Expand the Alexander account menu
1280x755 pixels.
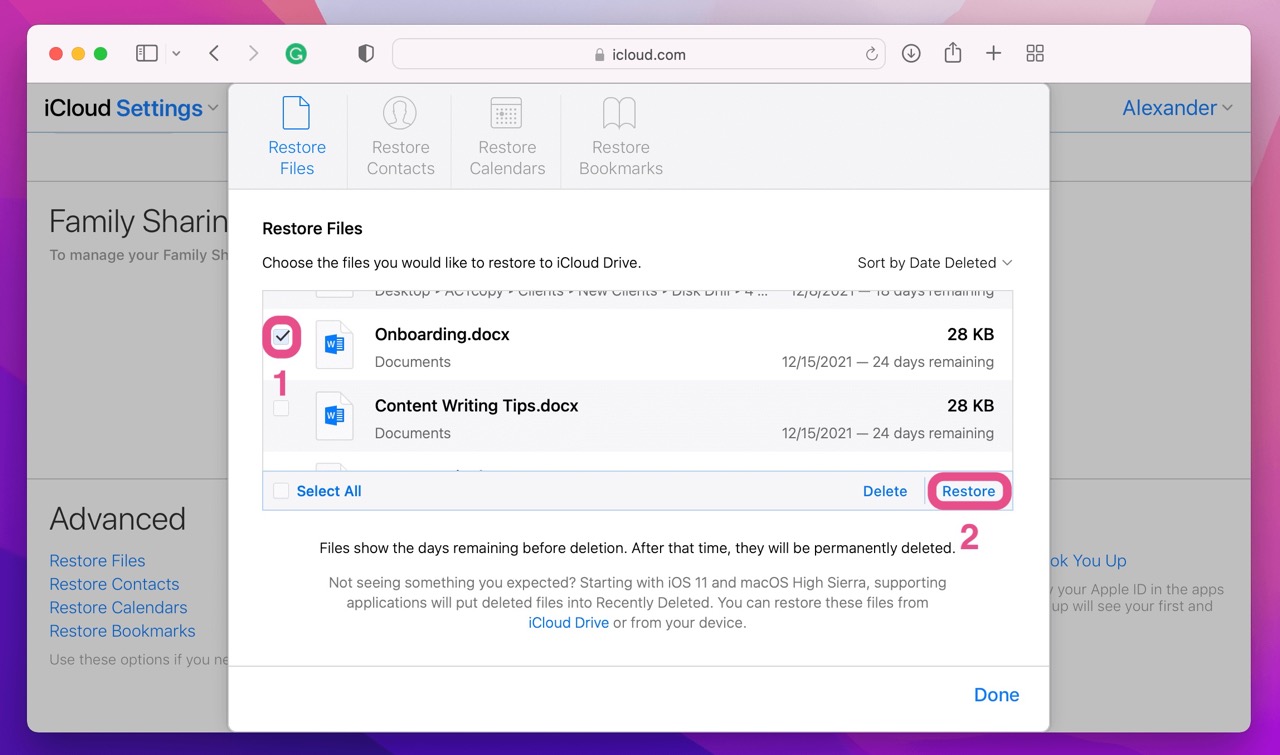1176,108
